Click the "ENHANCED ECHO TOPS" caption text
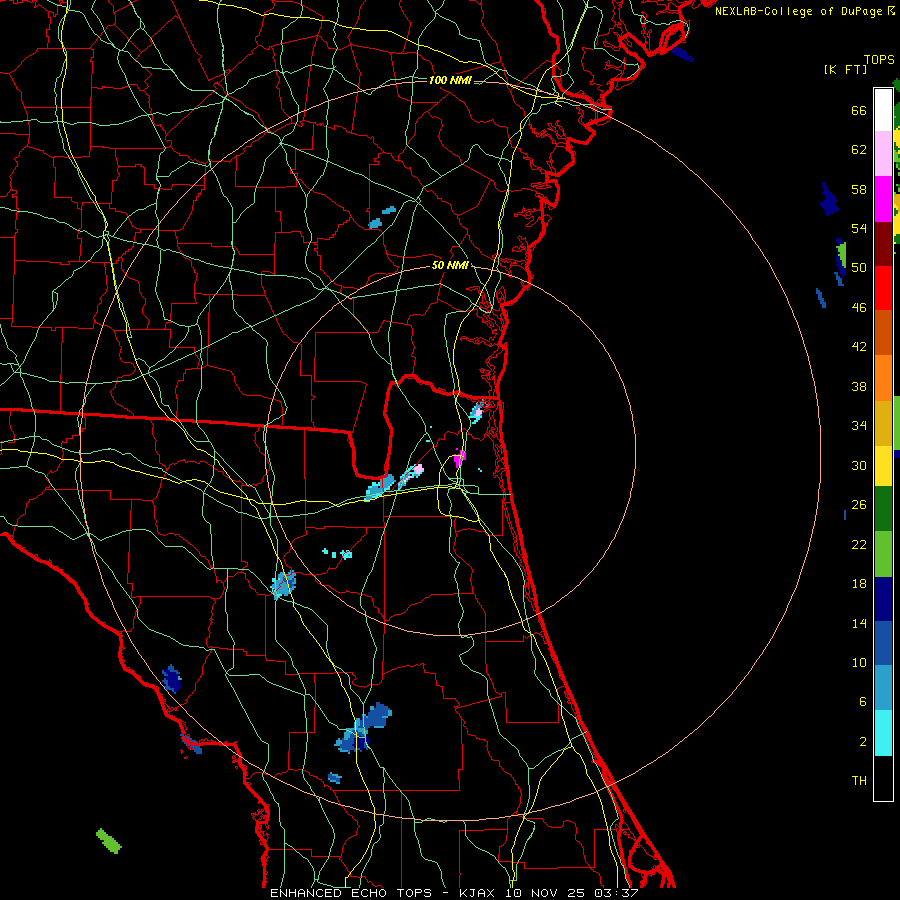 (x=351, y=893)
